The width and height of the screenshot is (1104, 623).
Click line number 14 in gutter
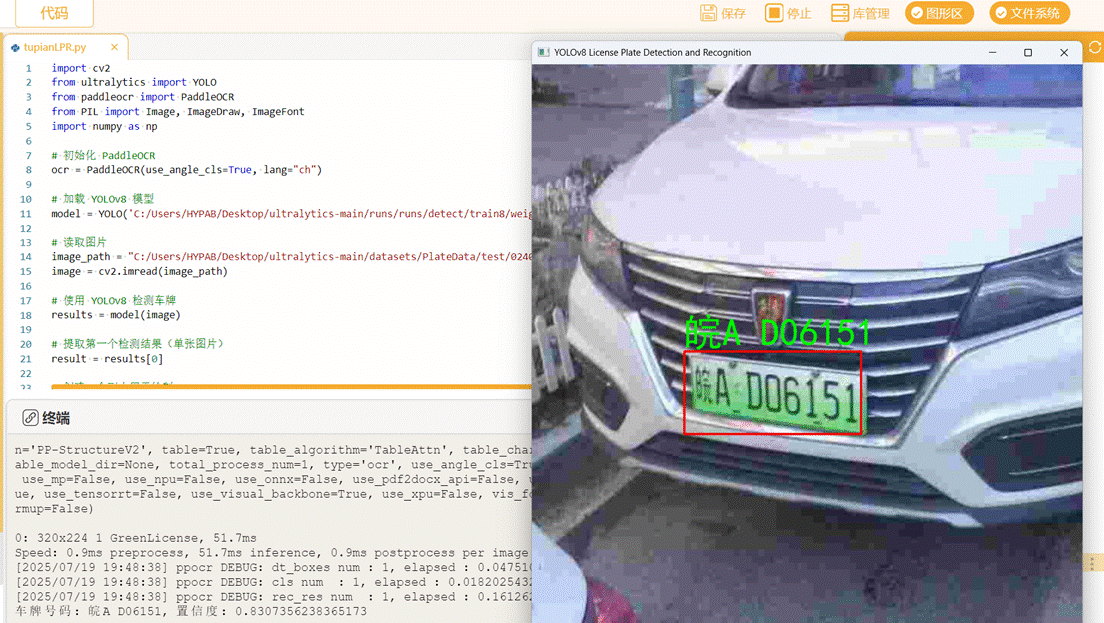click(26, 257)
